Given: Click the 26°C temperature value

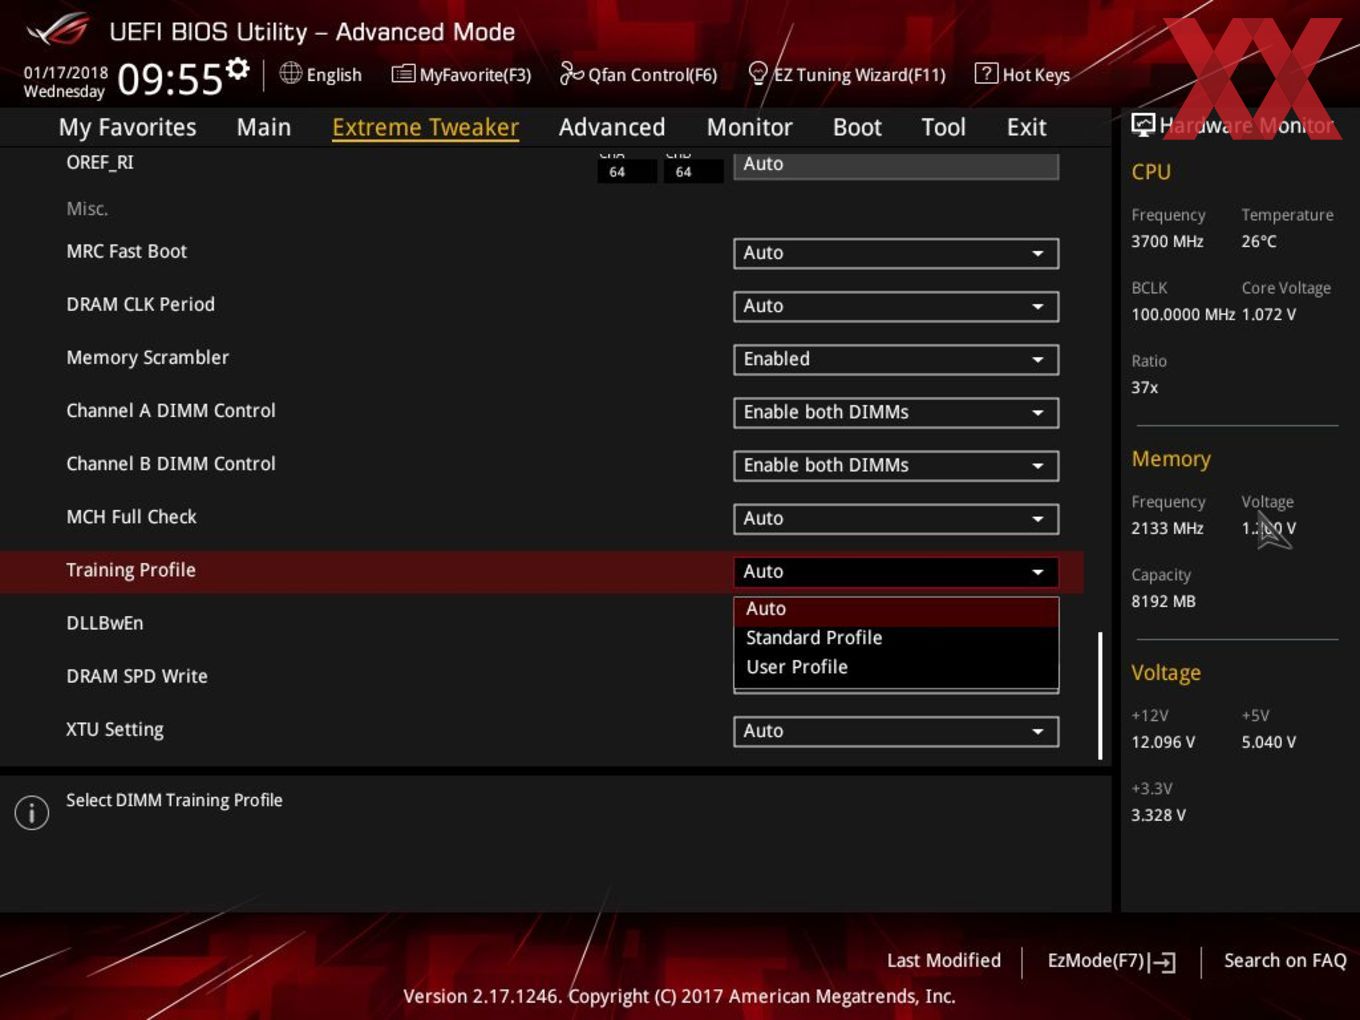Looking at the screenshot, I should pyautogui.click(x=1259, y=241).
